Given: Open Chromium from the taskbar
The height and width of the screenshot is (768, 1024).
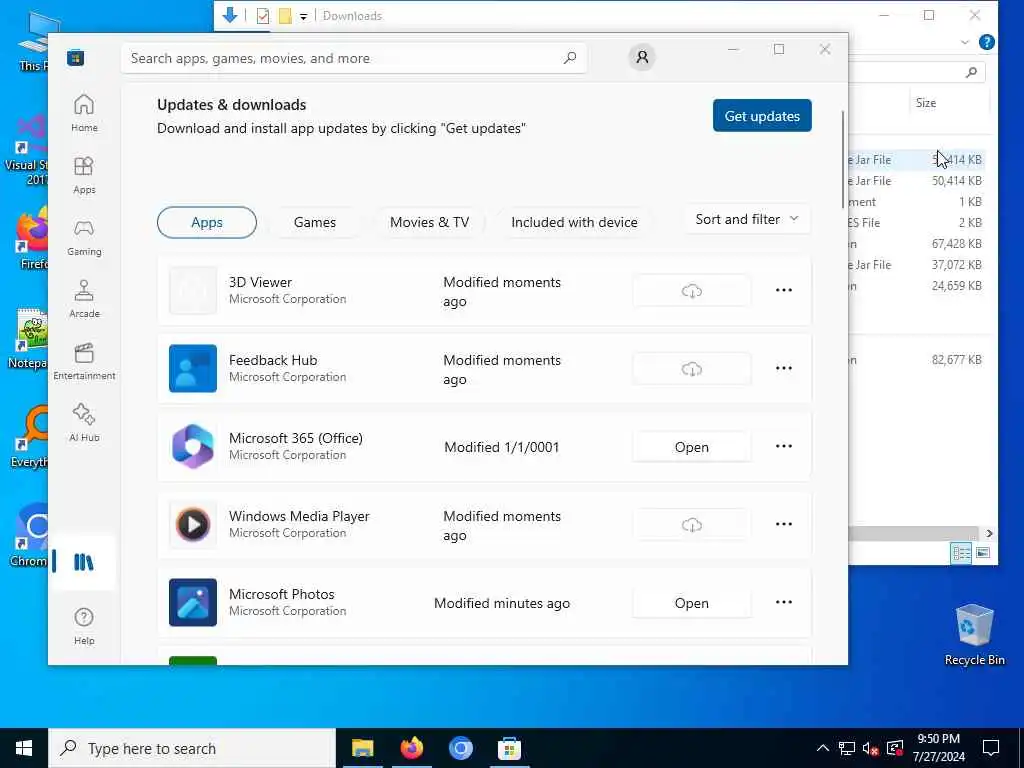Looking at the screenshot, I should click(460, 748).
